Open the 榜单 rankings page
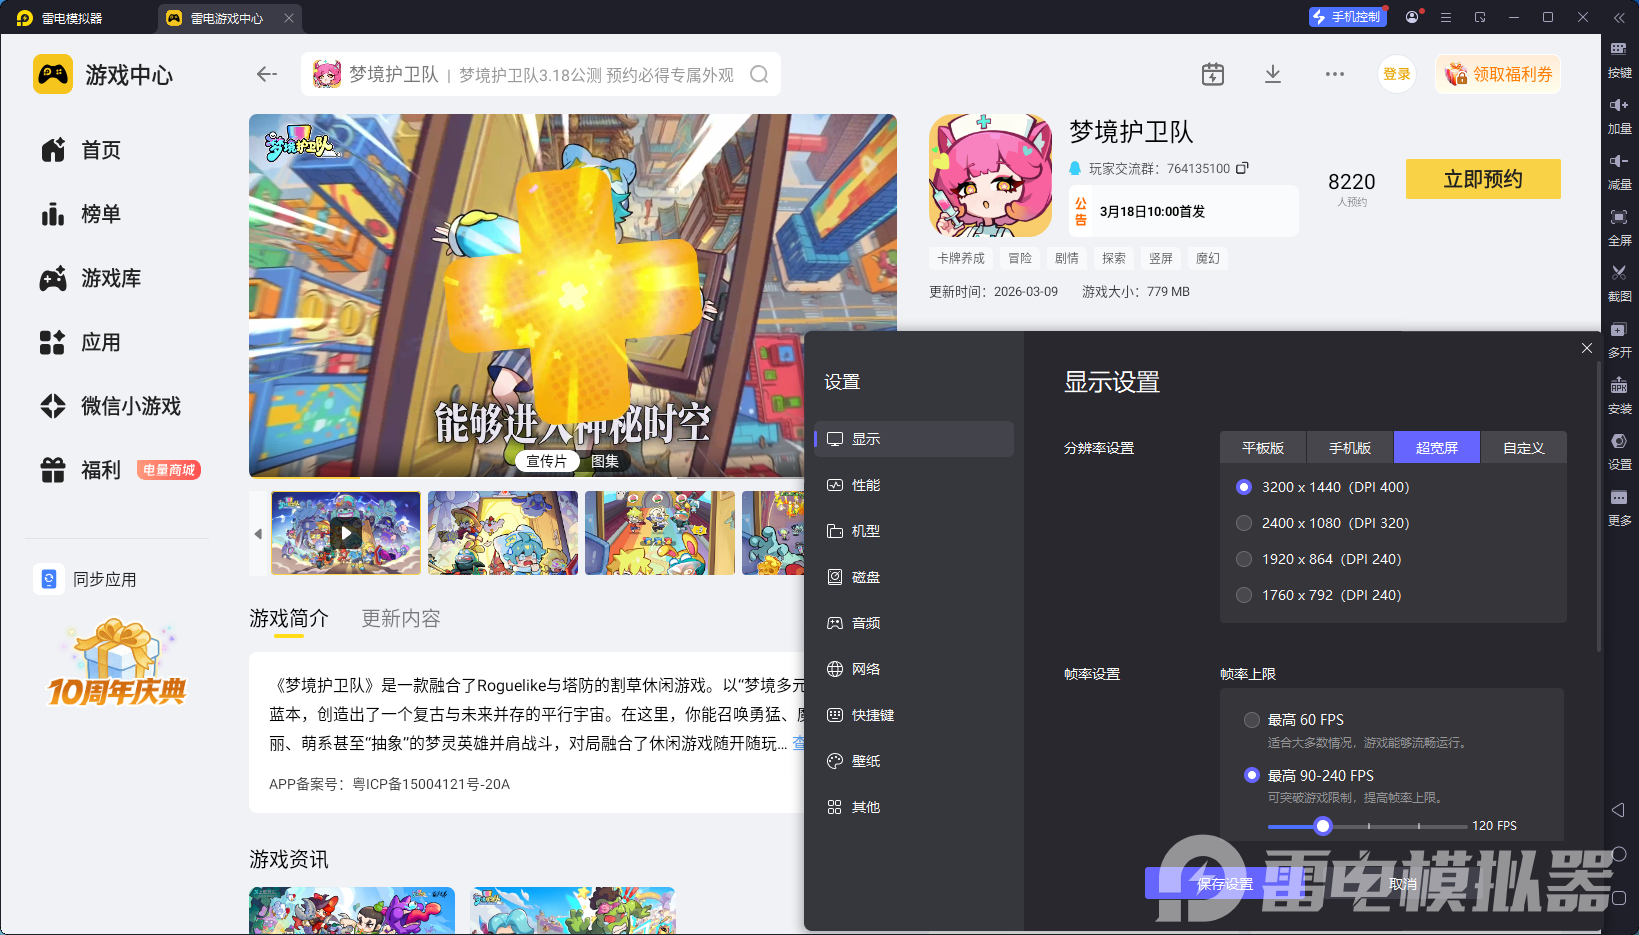Viewport: 1639px width, 935px height. (80, 214)
